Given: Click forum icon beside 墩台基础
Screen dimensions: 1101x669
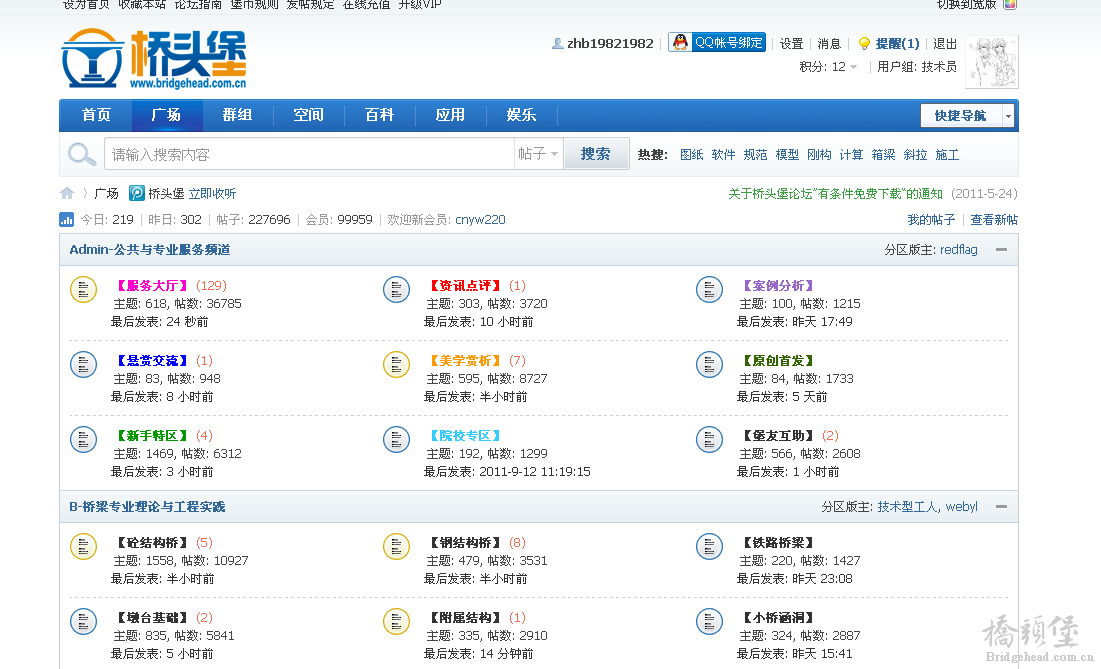Looking at the screenshot, I should [x=84, y=621].
